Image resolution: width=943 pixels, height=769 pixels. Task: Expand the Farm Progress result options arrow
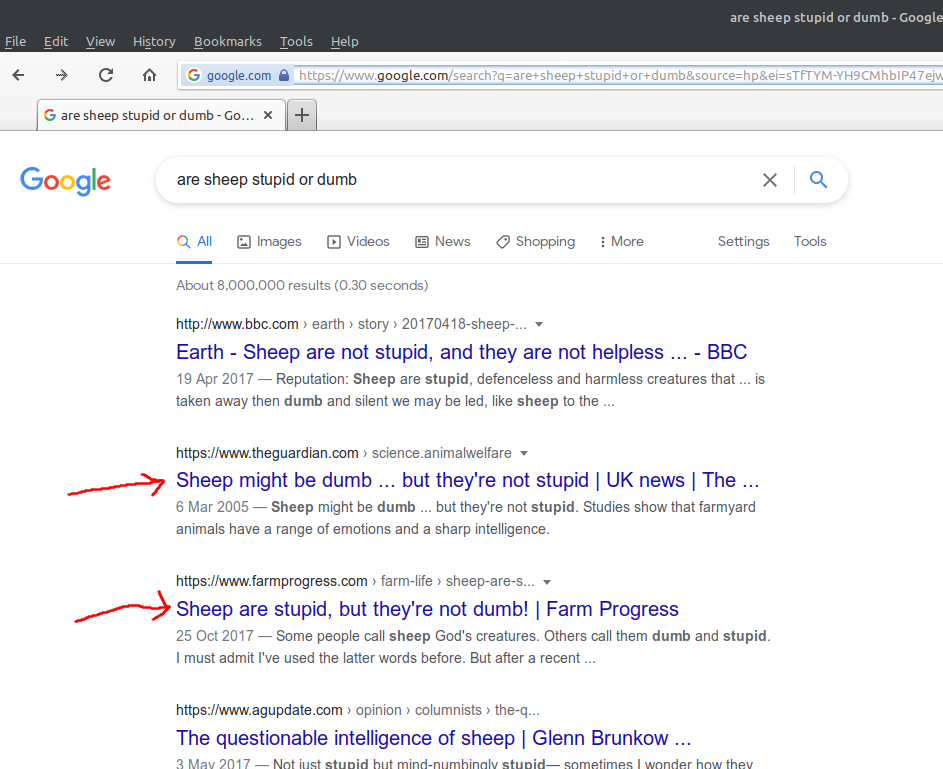pos(547,582)
